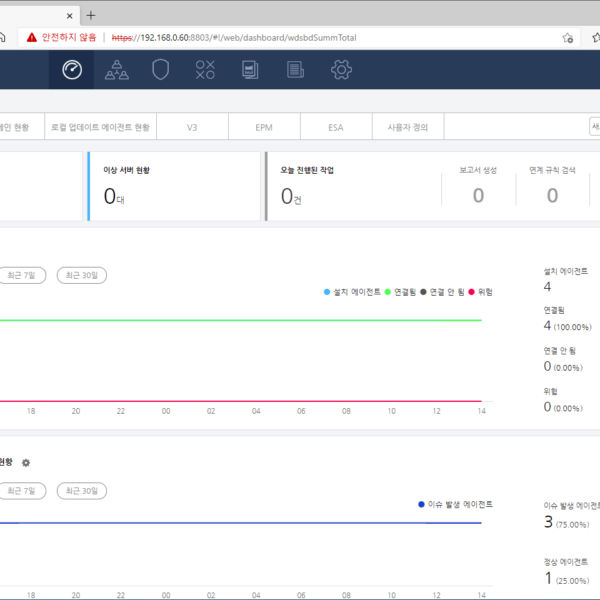Switch to the V3 tab
Viewport: 600px width, 600px height.
[192, 127]
